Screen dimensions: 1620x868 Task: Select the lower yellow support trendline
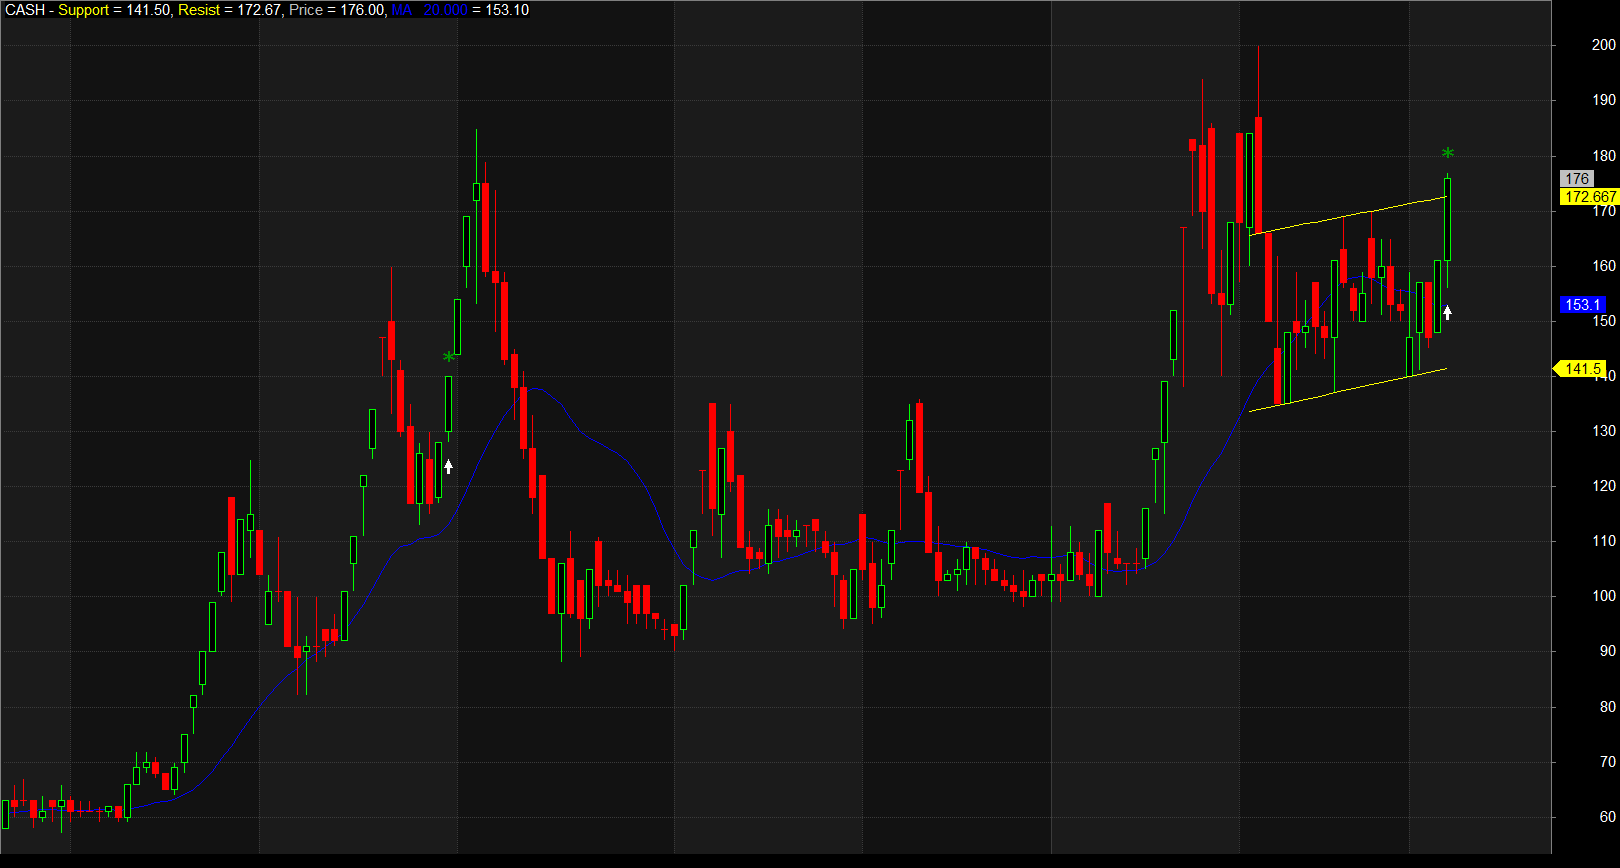(x=1348, y=389)
